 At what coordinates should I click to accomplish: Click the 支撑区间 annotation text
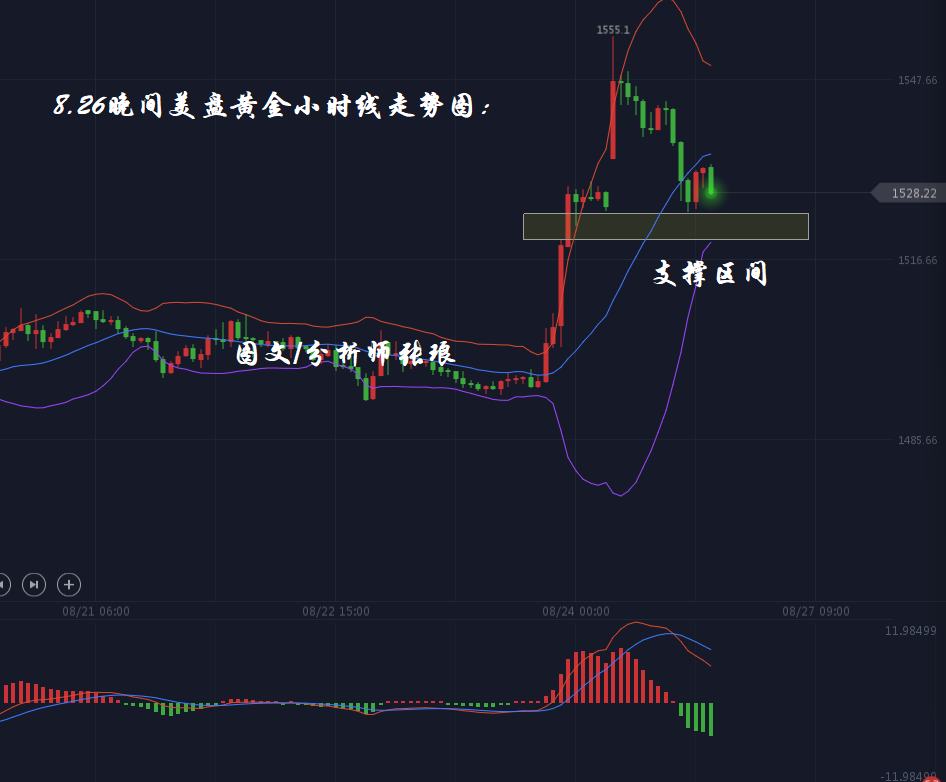click(x=710, y=274)
